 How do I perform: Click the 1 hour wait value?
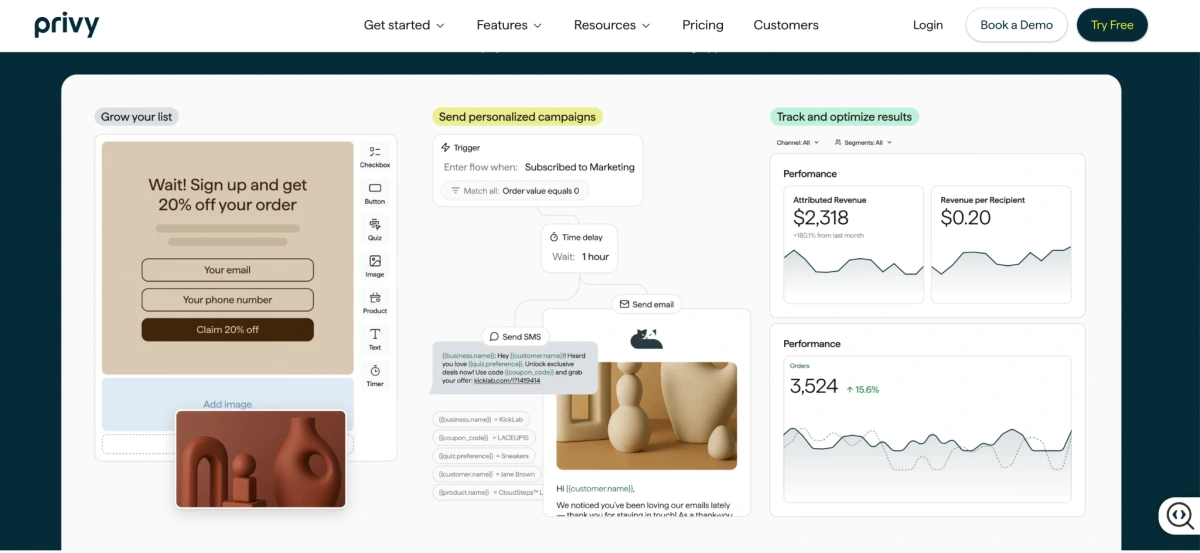[x=595, y=257]
